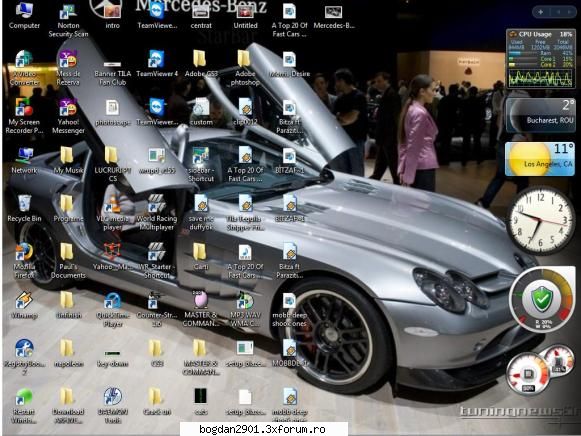This screenshot has width=581, height=436.
Task: Open the MASTER & COMMAN... folder
Action: pos(201,357)
